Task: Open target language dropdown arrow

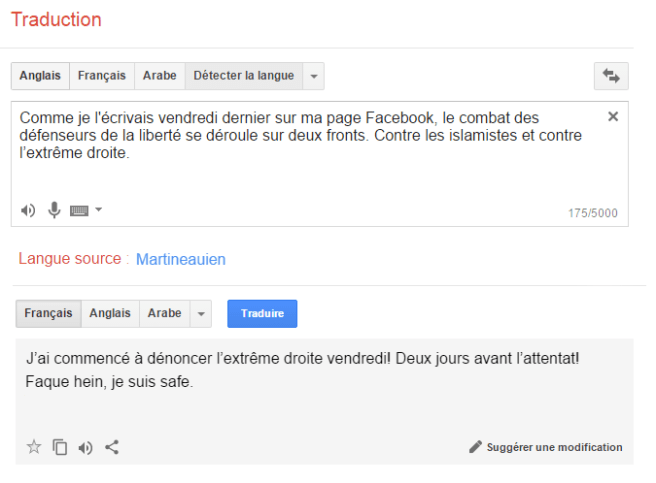Action: (x=201, y=314)
